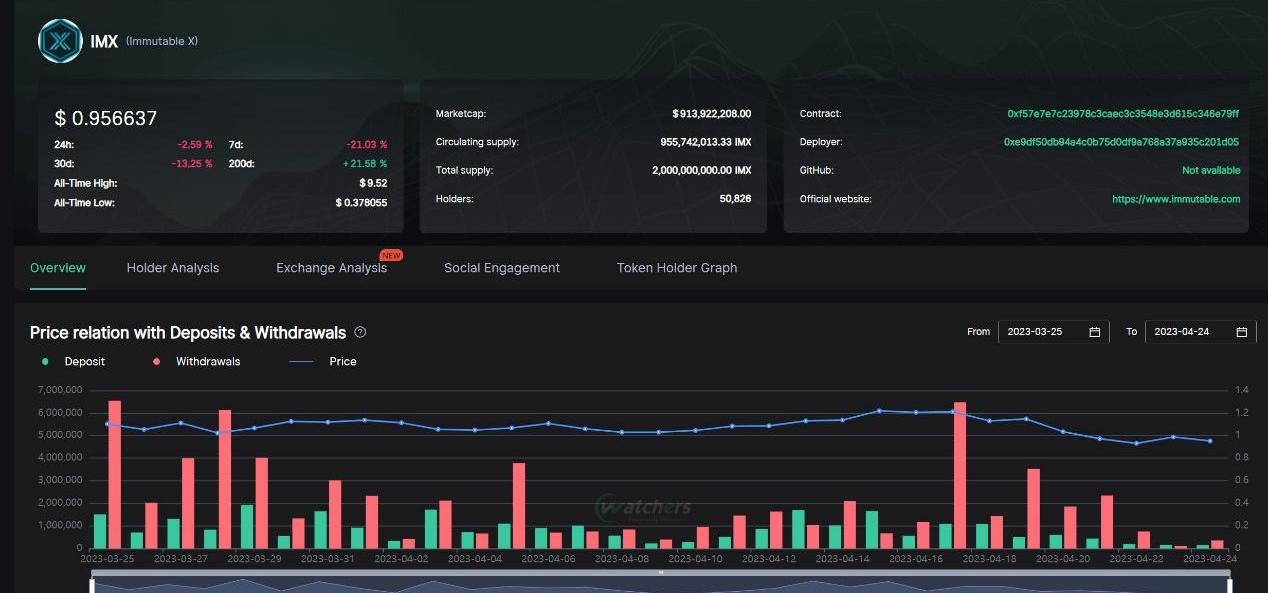Viewport: 1268px width, 593px height.
Task: Select the Social Engagement tab
Action: pyautogui.click(x=502, y=268)
